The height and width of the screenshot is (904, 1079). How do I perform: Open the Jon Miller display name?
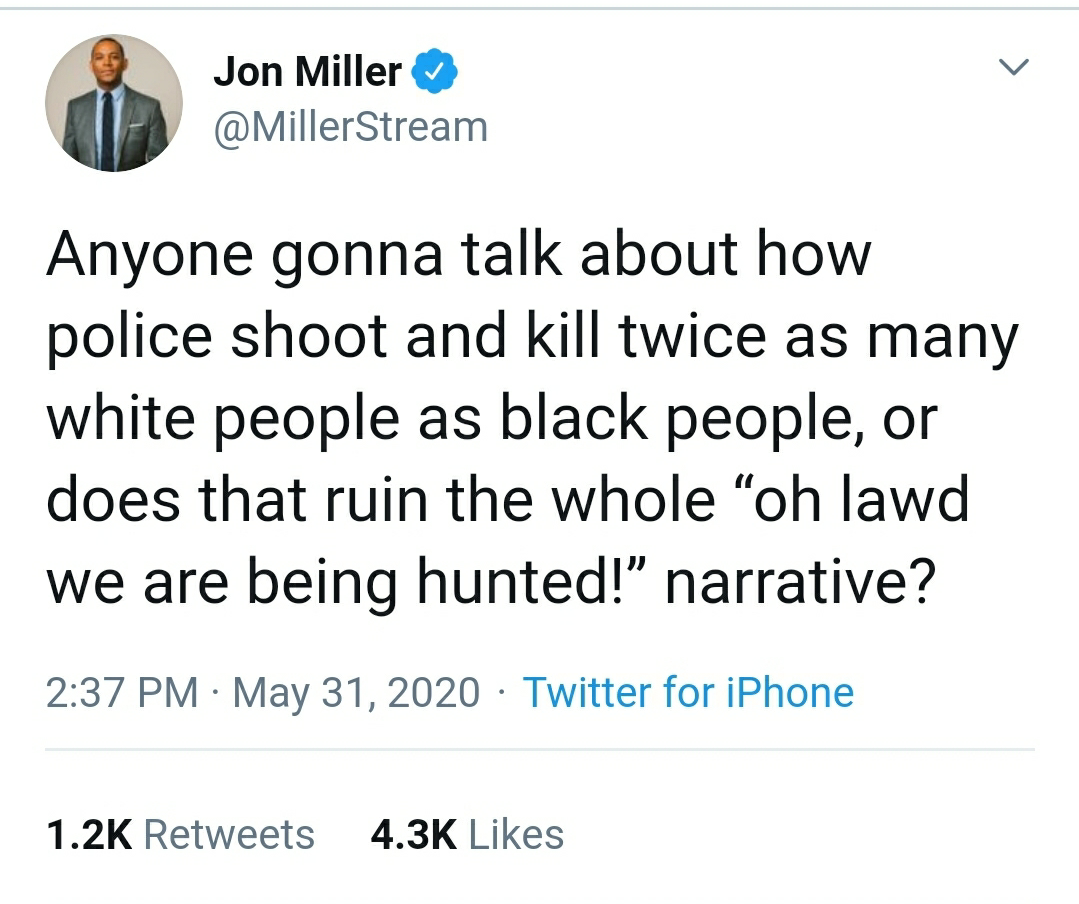tap(307, 72)
